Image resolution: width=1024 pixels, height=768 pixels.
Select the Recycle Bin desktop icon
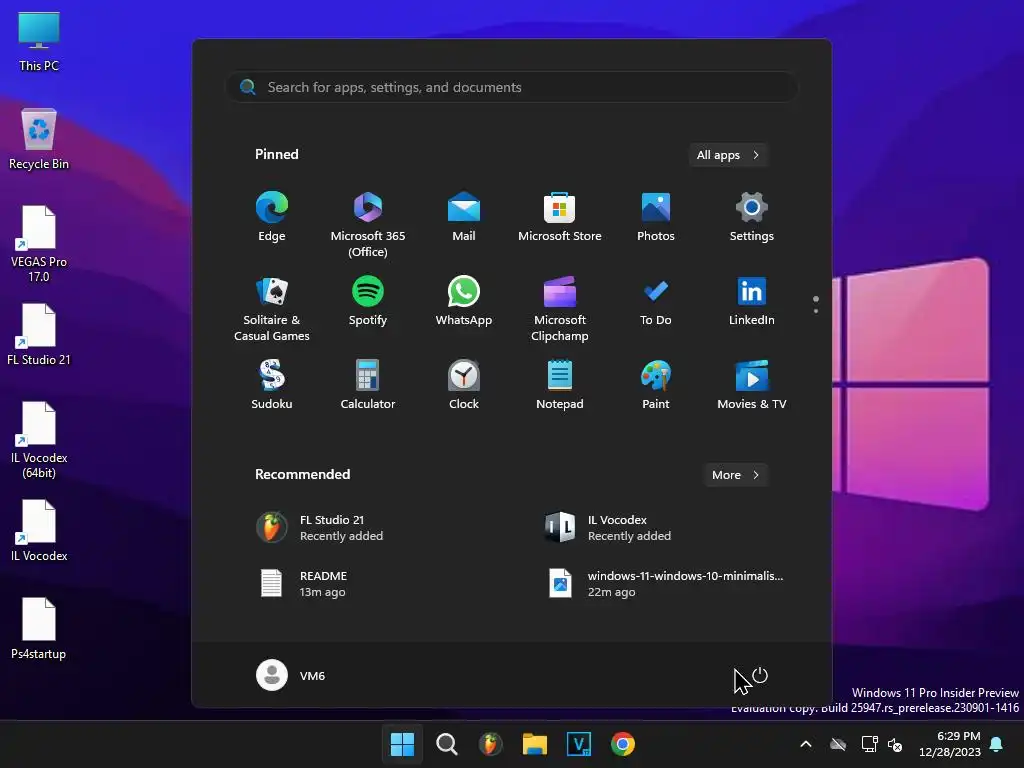coord(39,140)
